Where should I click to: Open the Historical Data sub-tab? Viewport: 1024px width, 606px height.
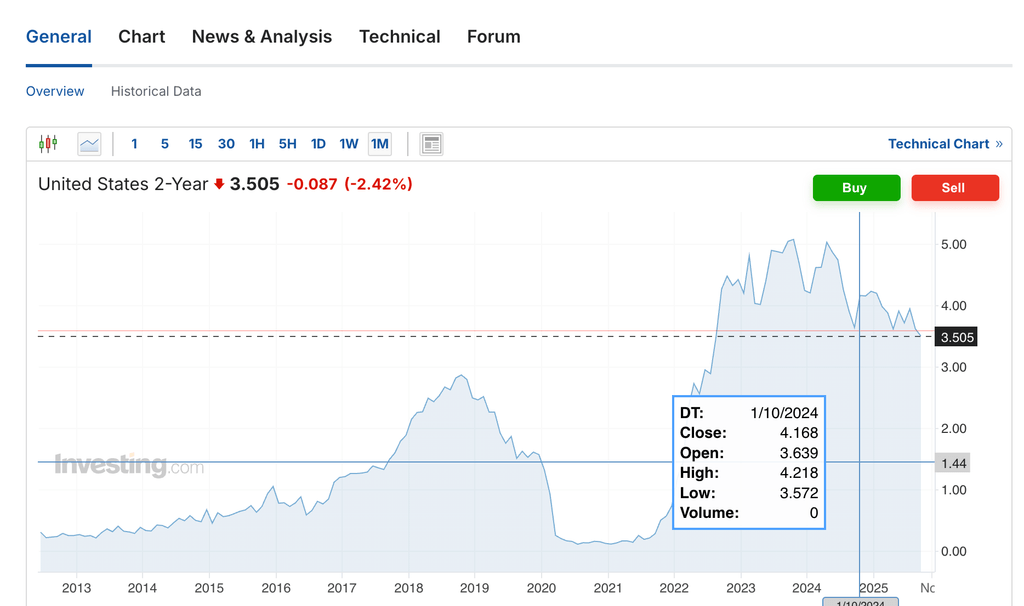point(156,91)
